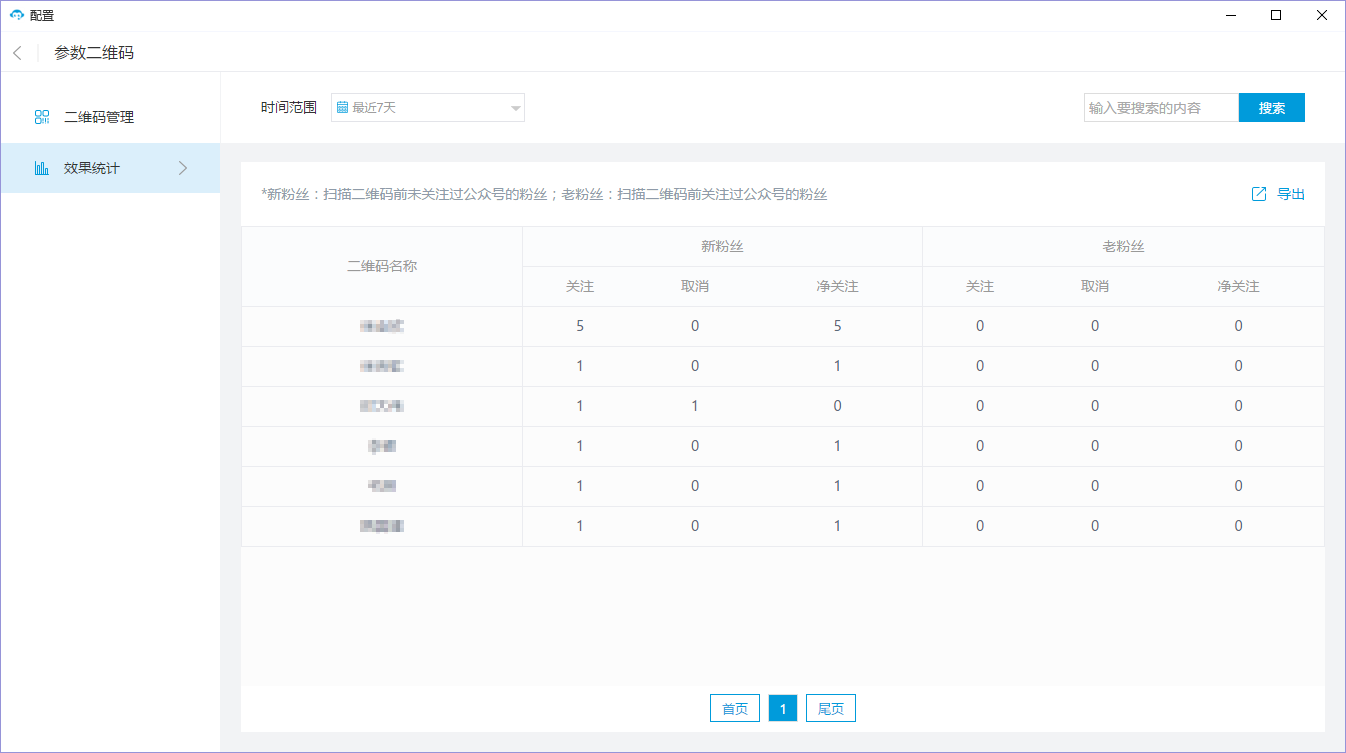Click the 导出 export link
This screenshot has width=1346, height=753.
click(1291, 194)
